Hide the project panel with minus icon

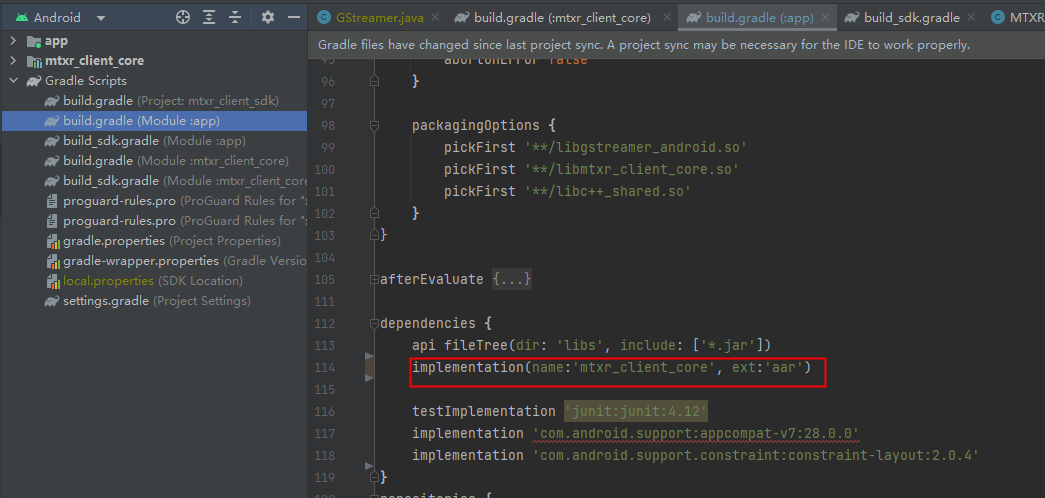(294, 18)
